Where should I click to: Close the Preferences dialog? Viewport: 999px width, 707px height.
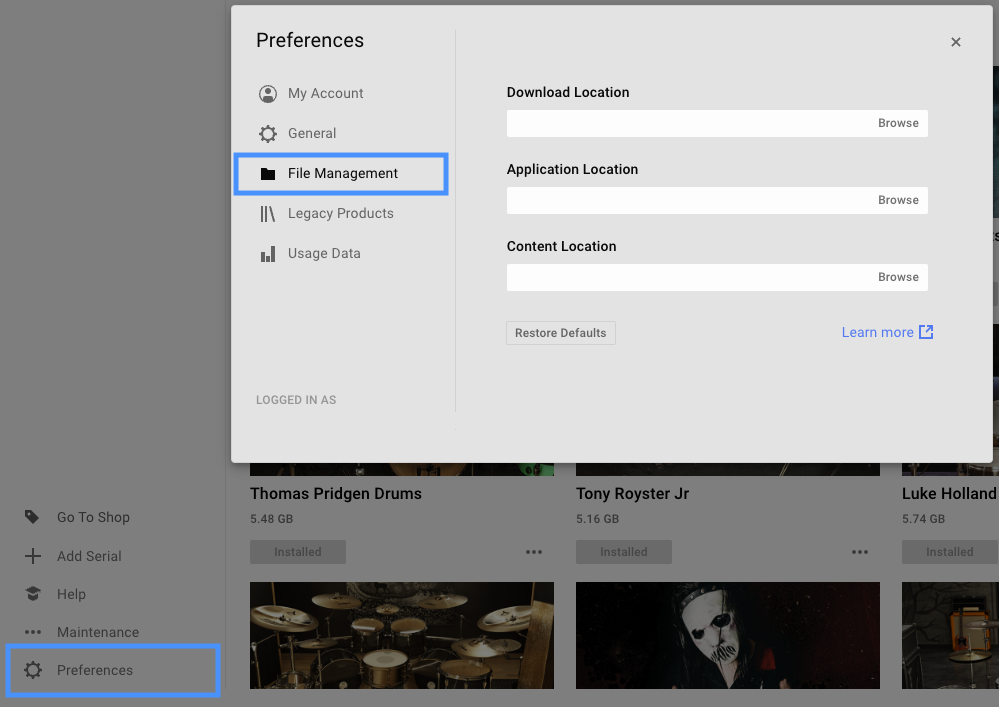956,42
